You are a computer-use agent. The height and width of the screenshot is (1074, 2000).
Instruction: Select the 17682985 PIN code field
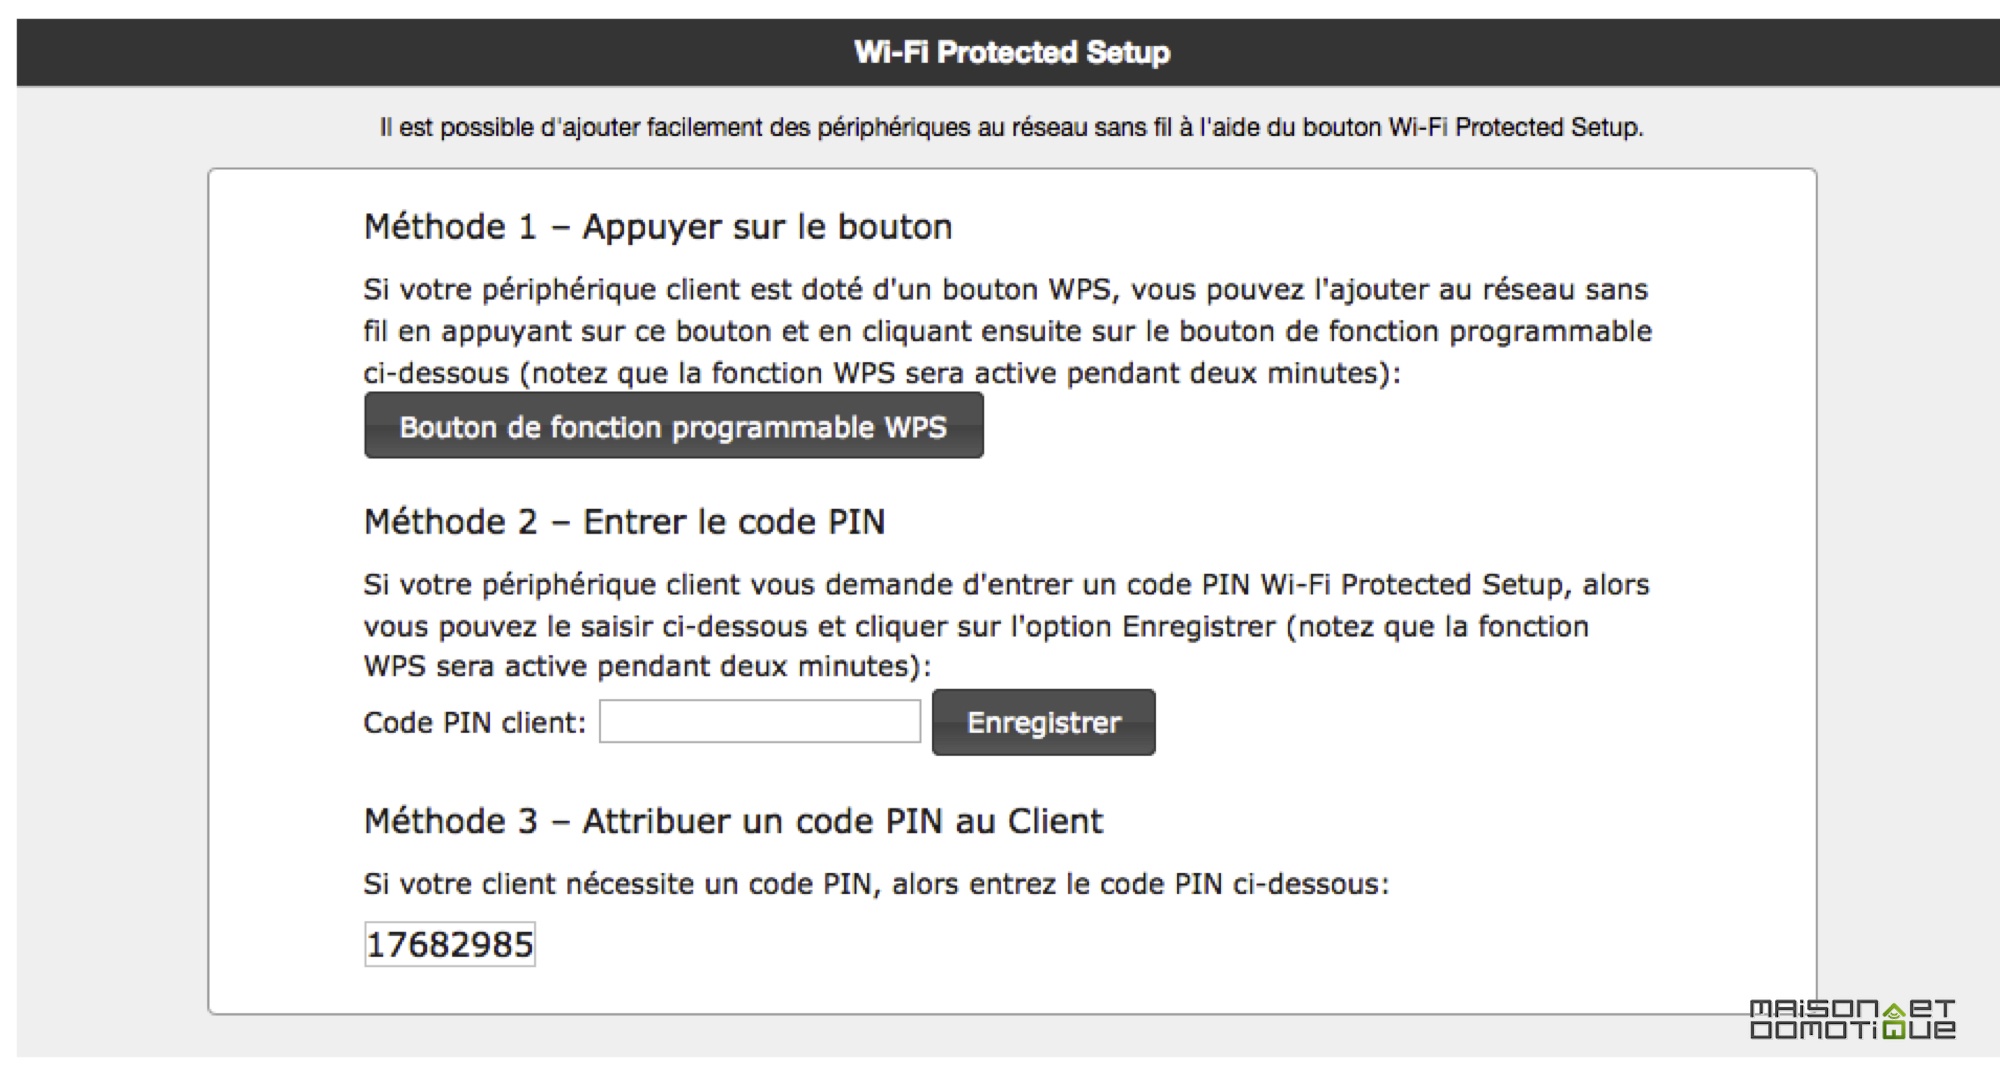pos(450,944)
